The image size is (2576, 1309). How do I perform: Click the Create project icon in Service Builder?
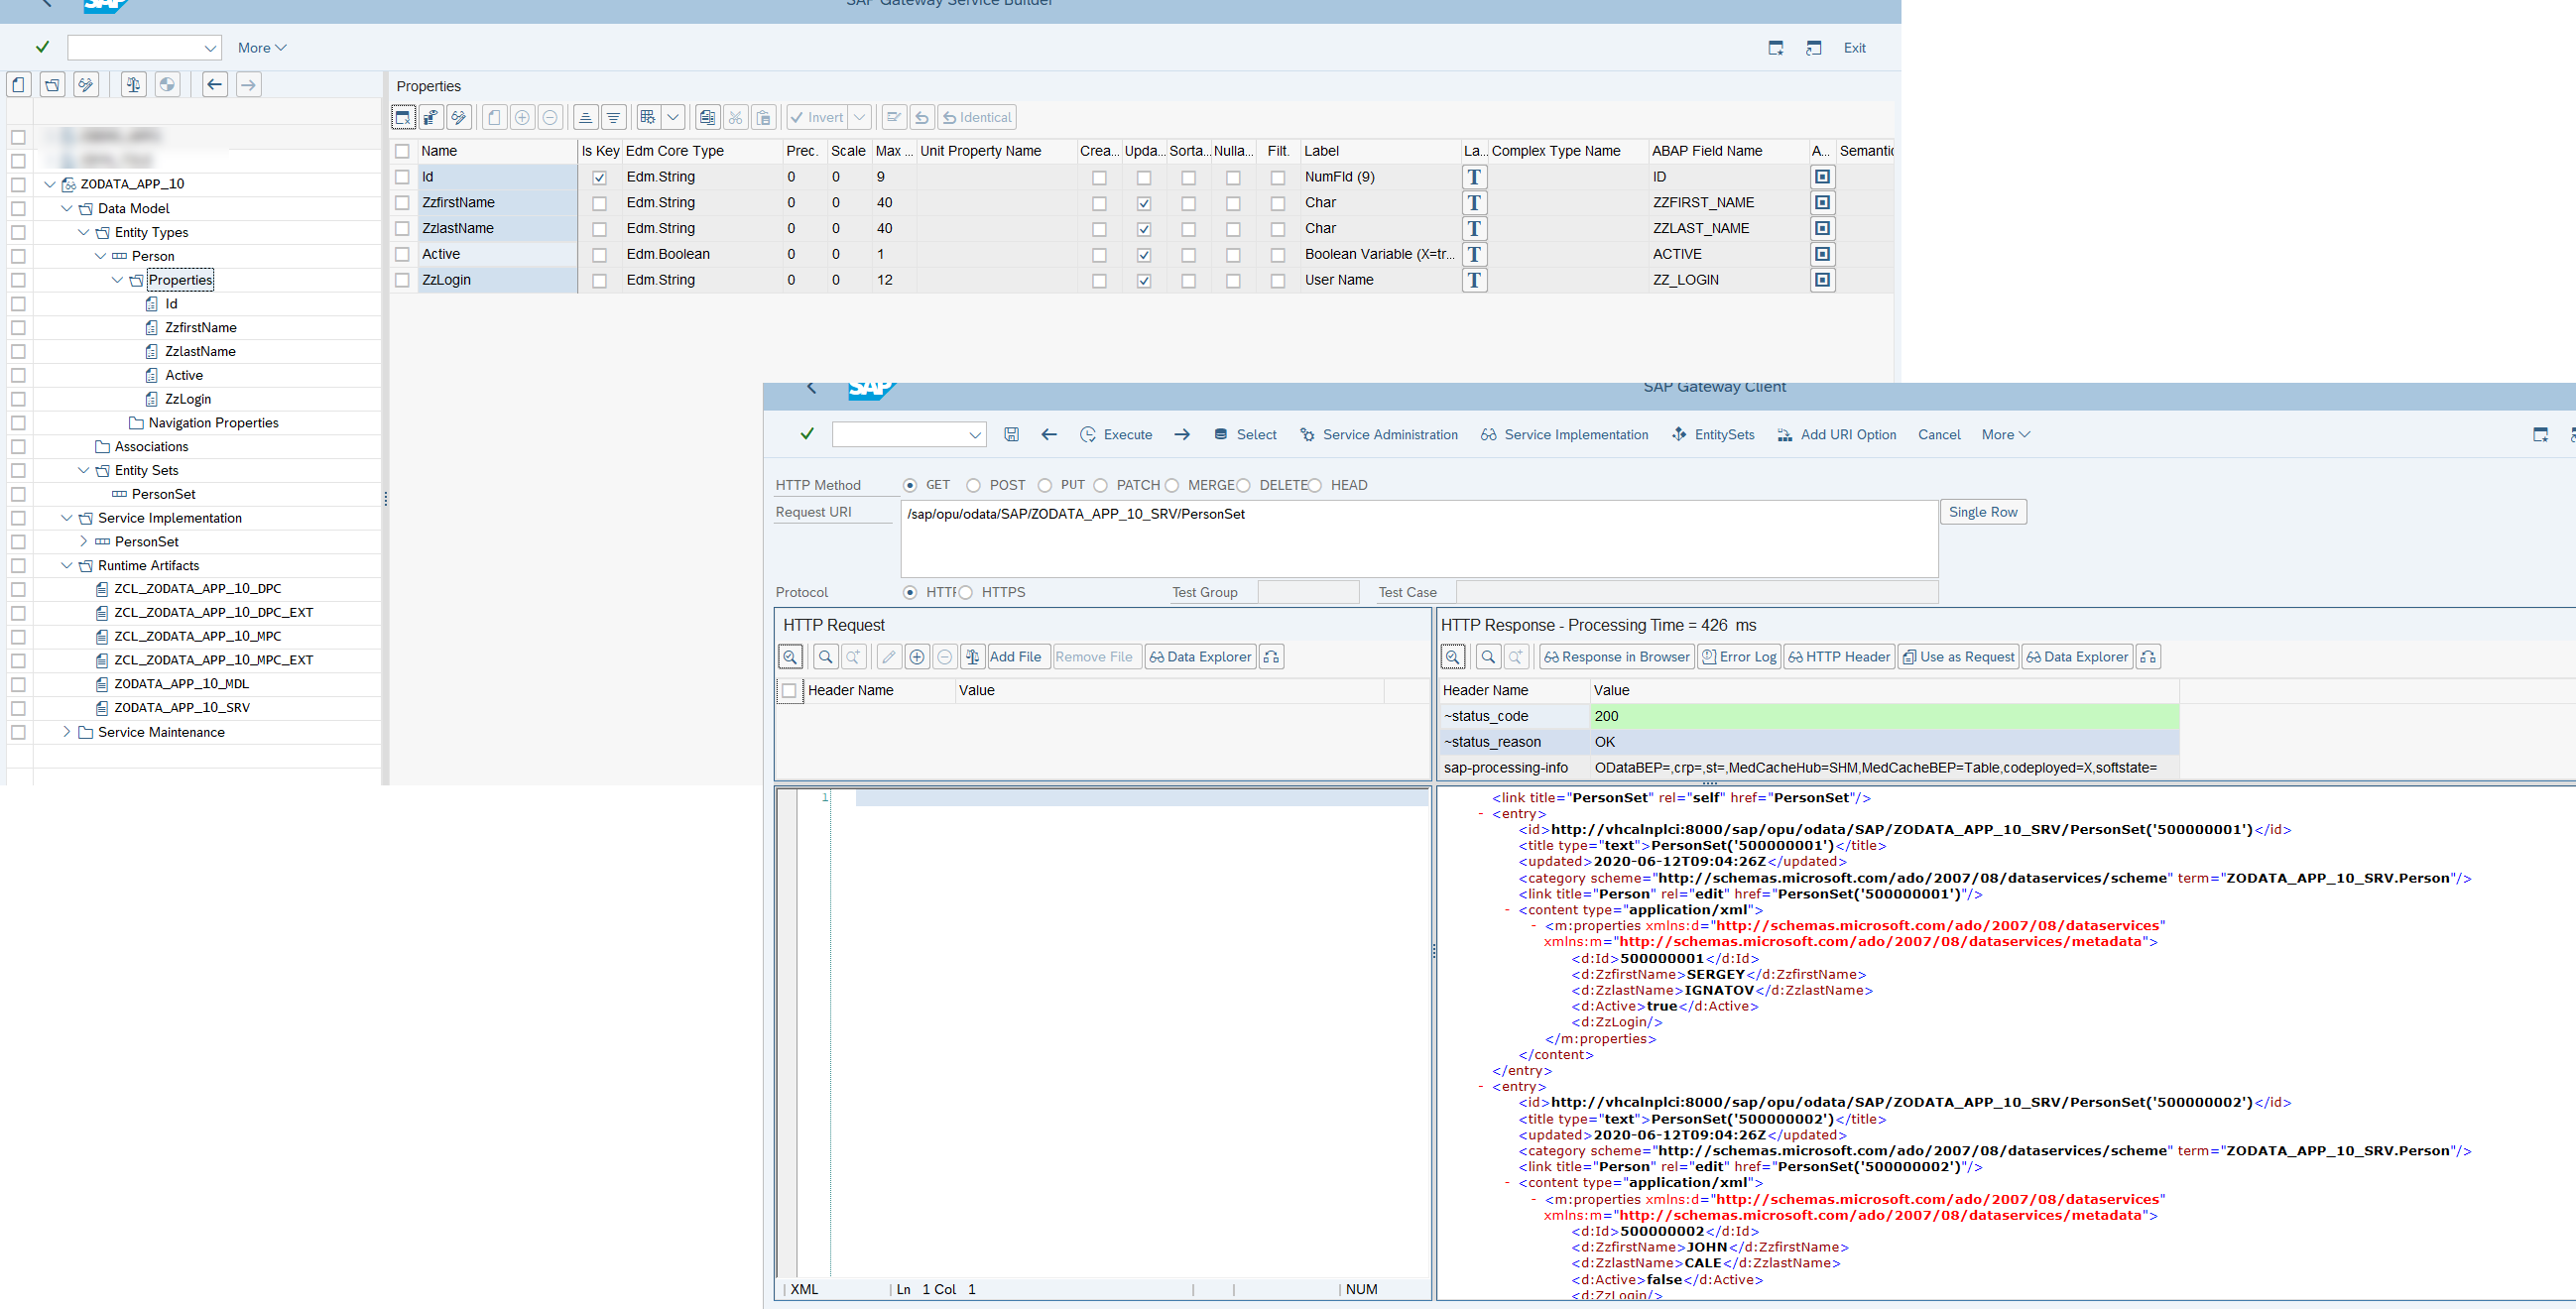pos(19,85)
